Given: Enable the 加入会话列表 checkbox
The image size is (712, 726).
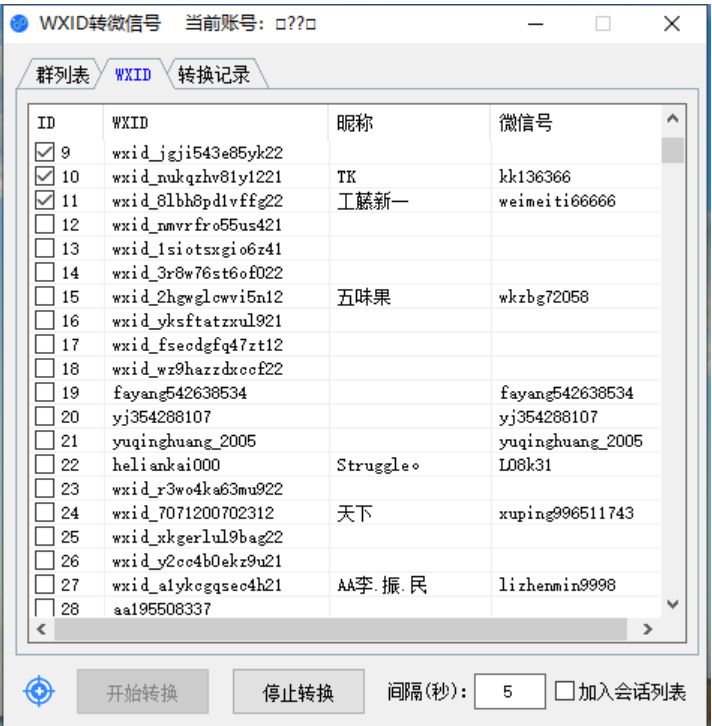Looking at the screenshot, I should 565,691.
